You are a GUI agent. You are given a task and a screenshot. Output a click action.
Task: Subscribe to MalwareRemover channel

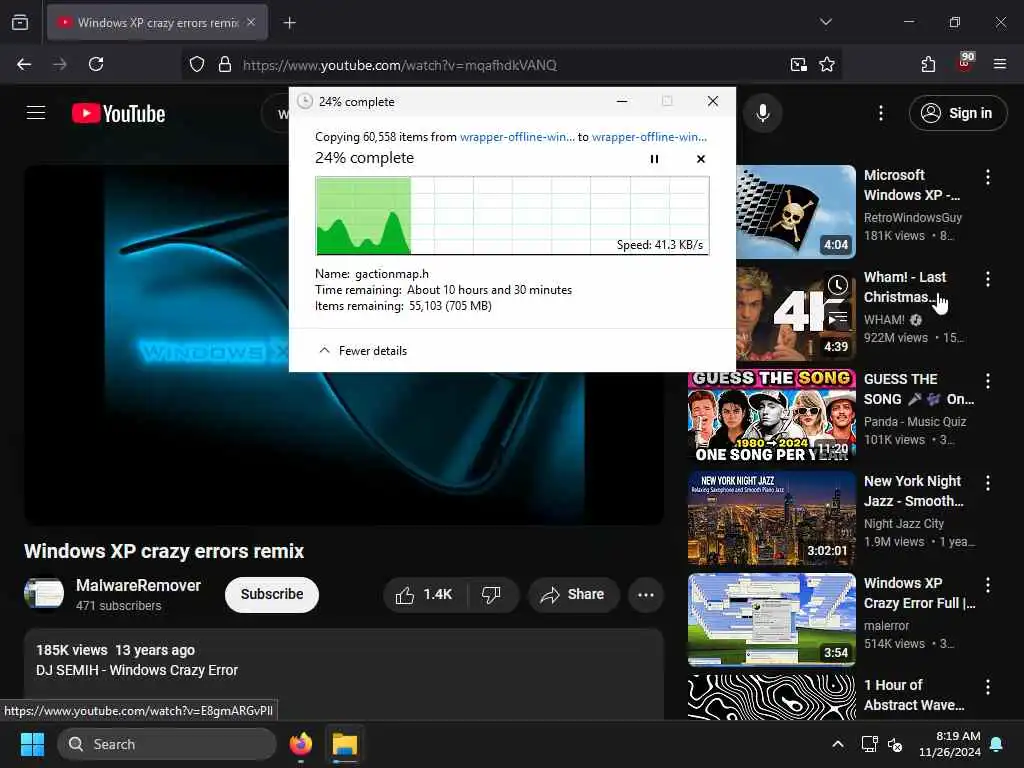coord(272,594)
